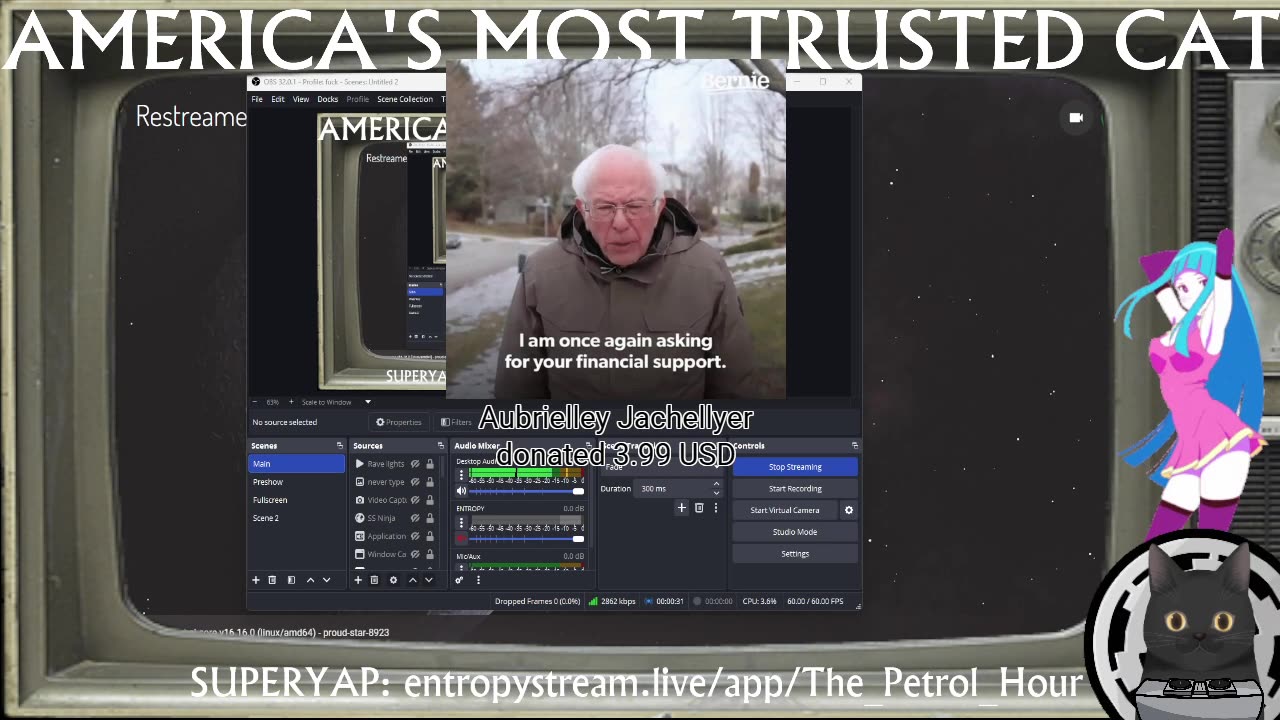This screenshot has height=720, width=1280.
Task: Add a new scene with plus icon
Action: tap(256, 580)
